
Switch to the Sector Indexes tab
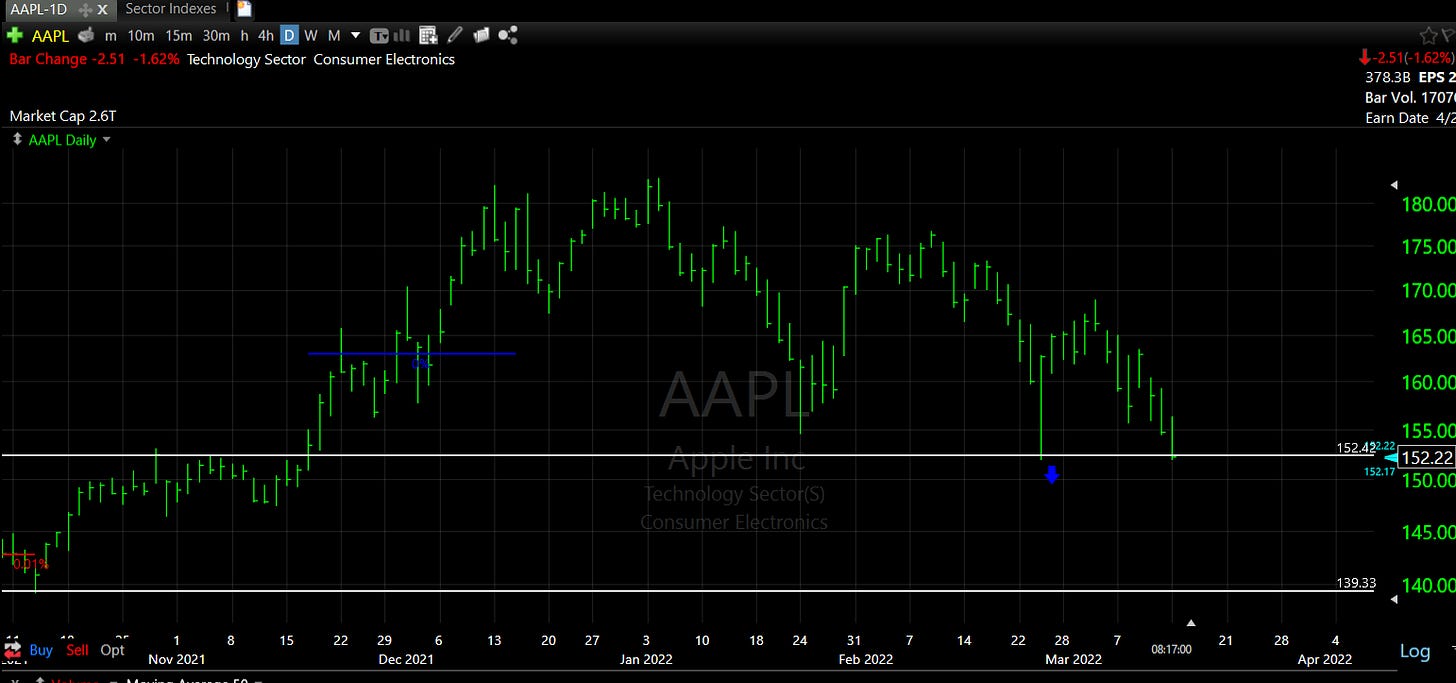(x=170, y=9)
